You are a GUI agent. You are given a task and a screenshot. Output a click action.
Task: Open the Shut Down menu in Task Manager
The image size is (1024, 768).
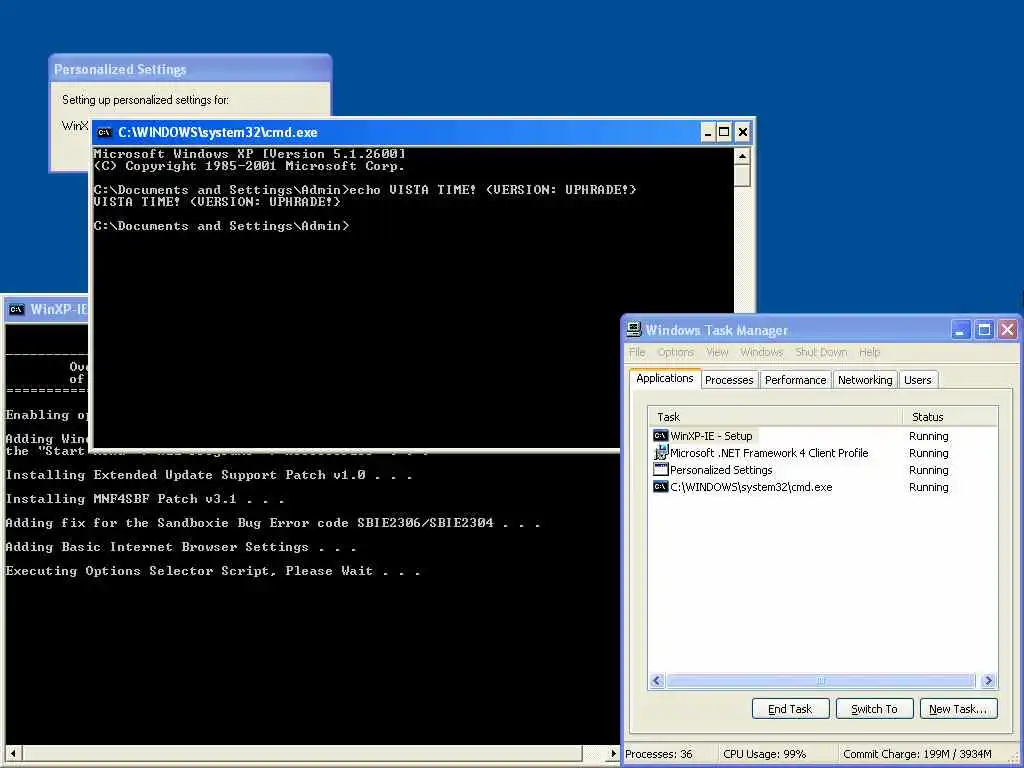pyautogui.click(x=820, y=352)
